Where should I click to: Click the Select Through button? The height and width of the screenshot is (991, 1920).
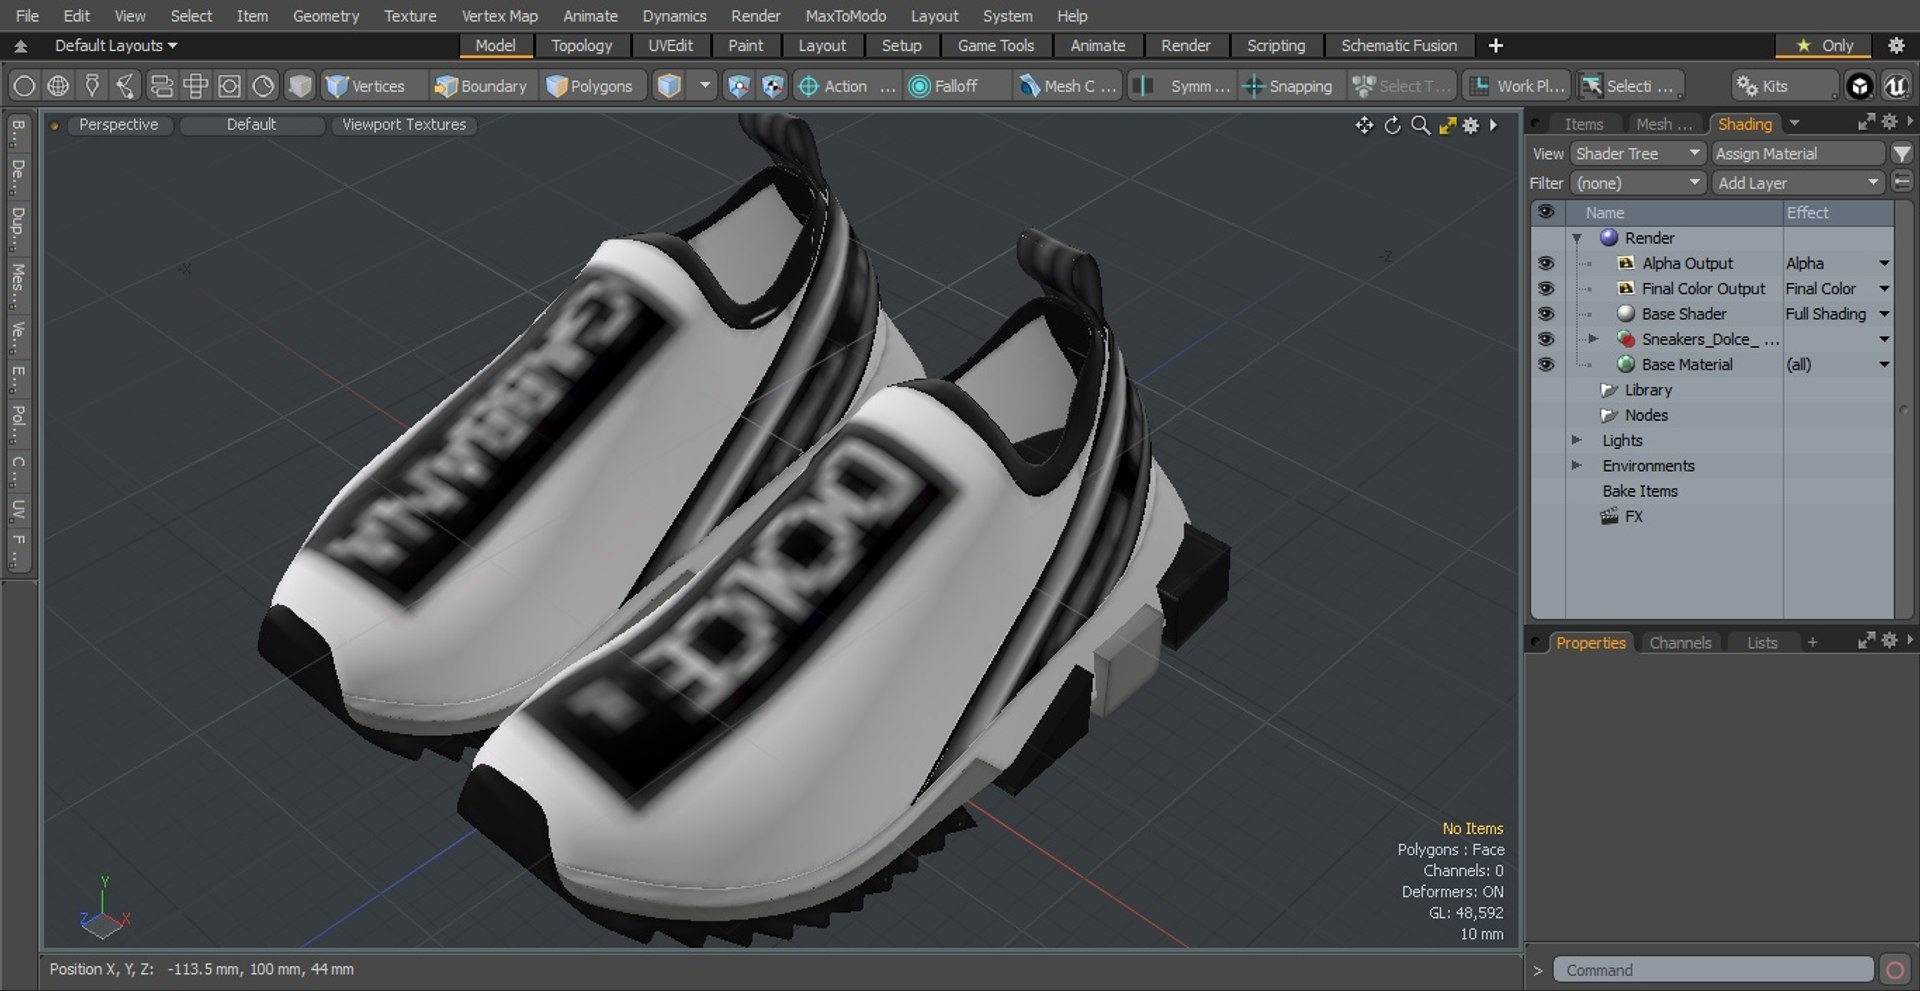click(x=1400, y=86)
